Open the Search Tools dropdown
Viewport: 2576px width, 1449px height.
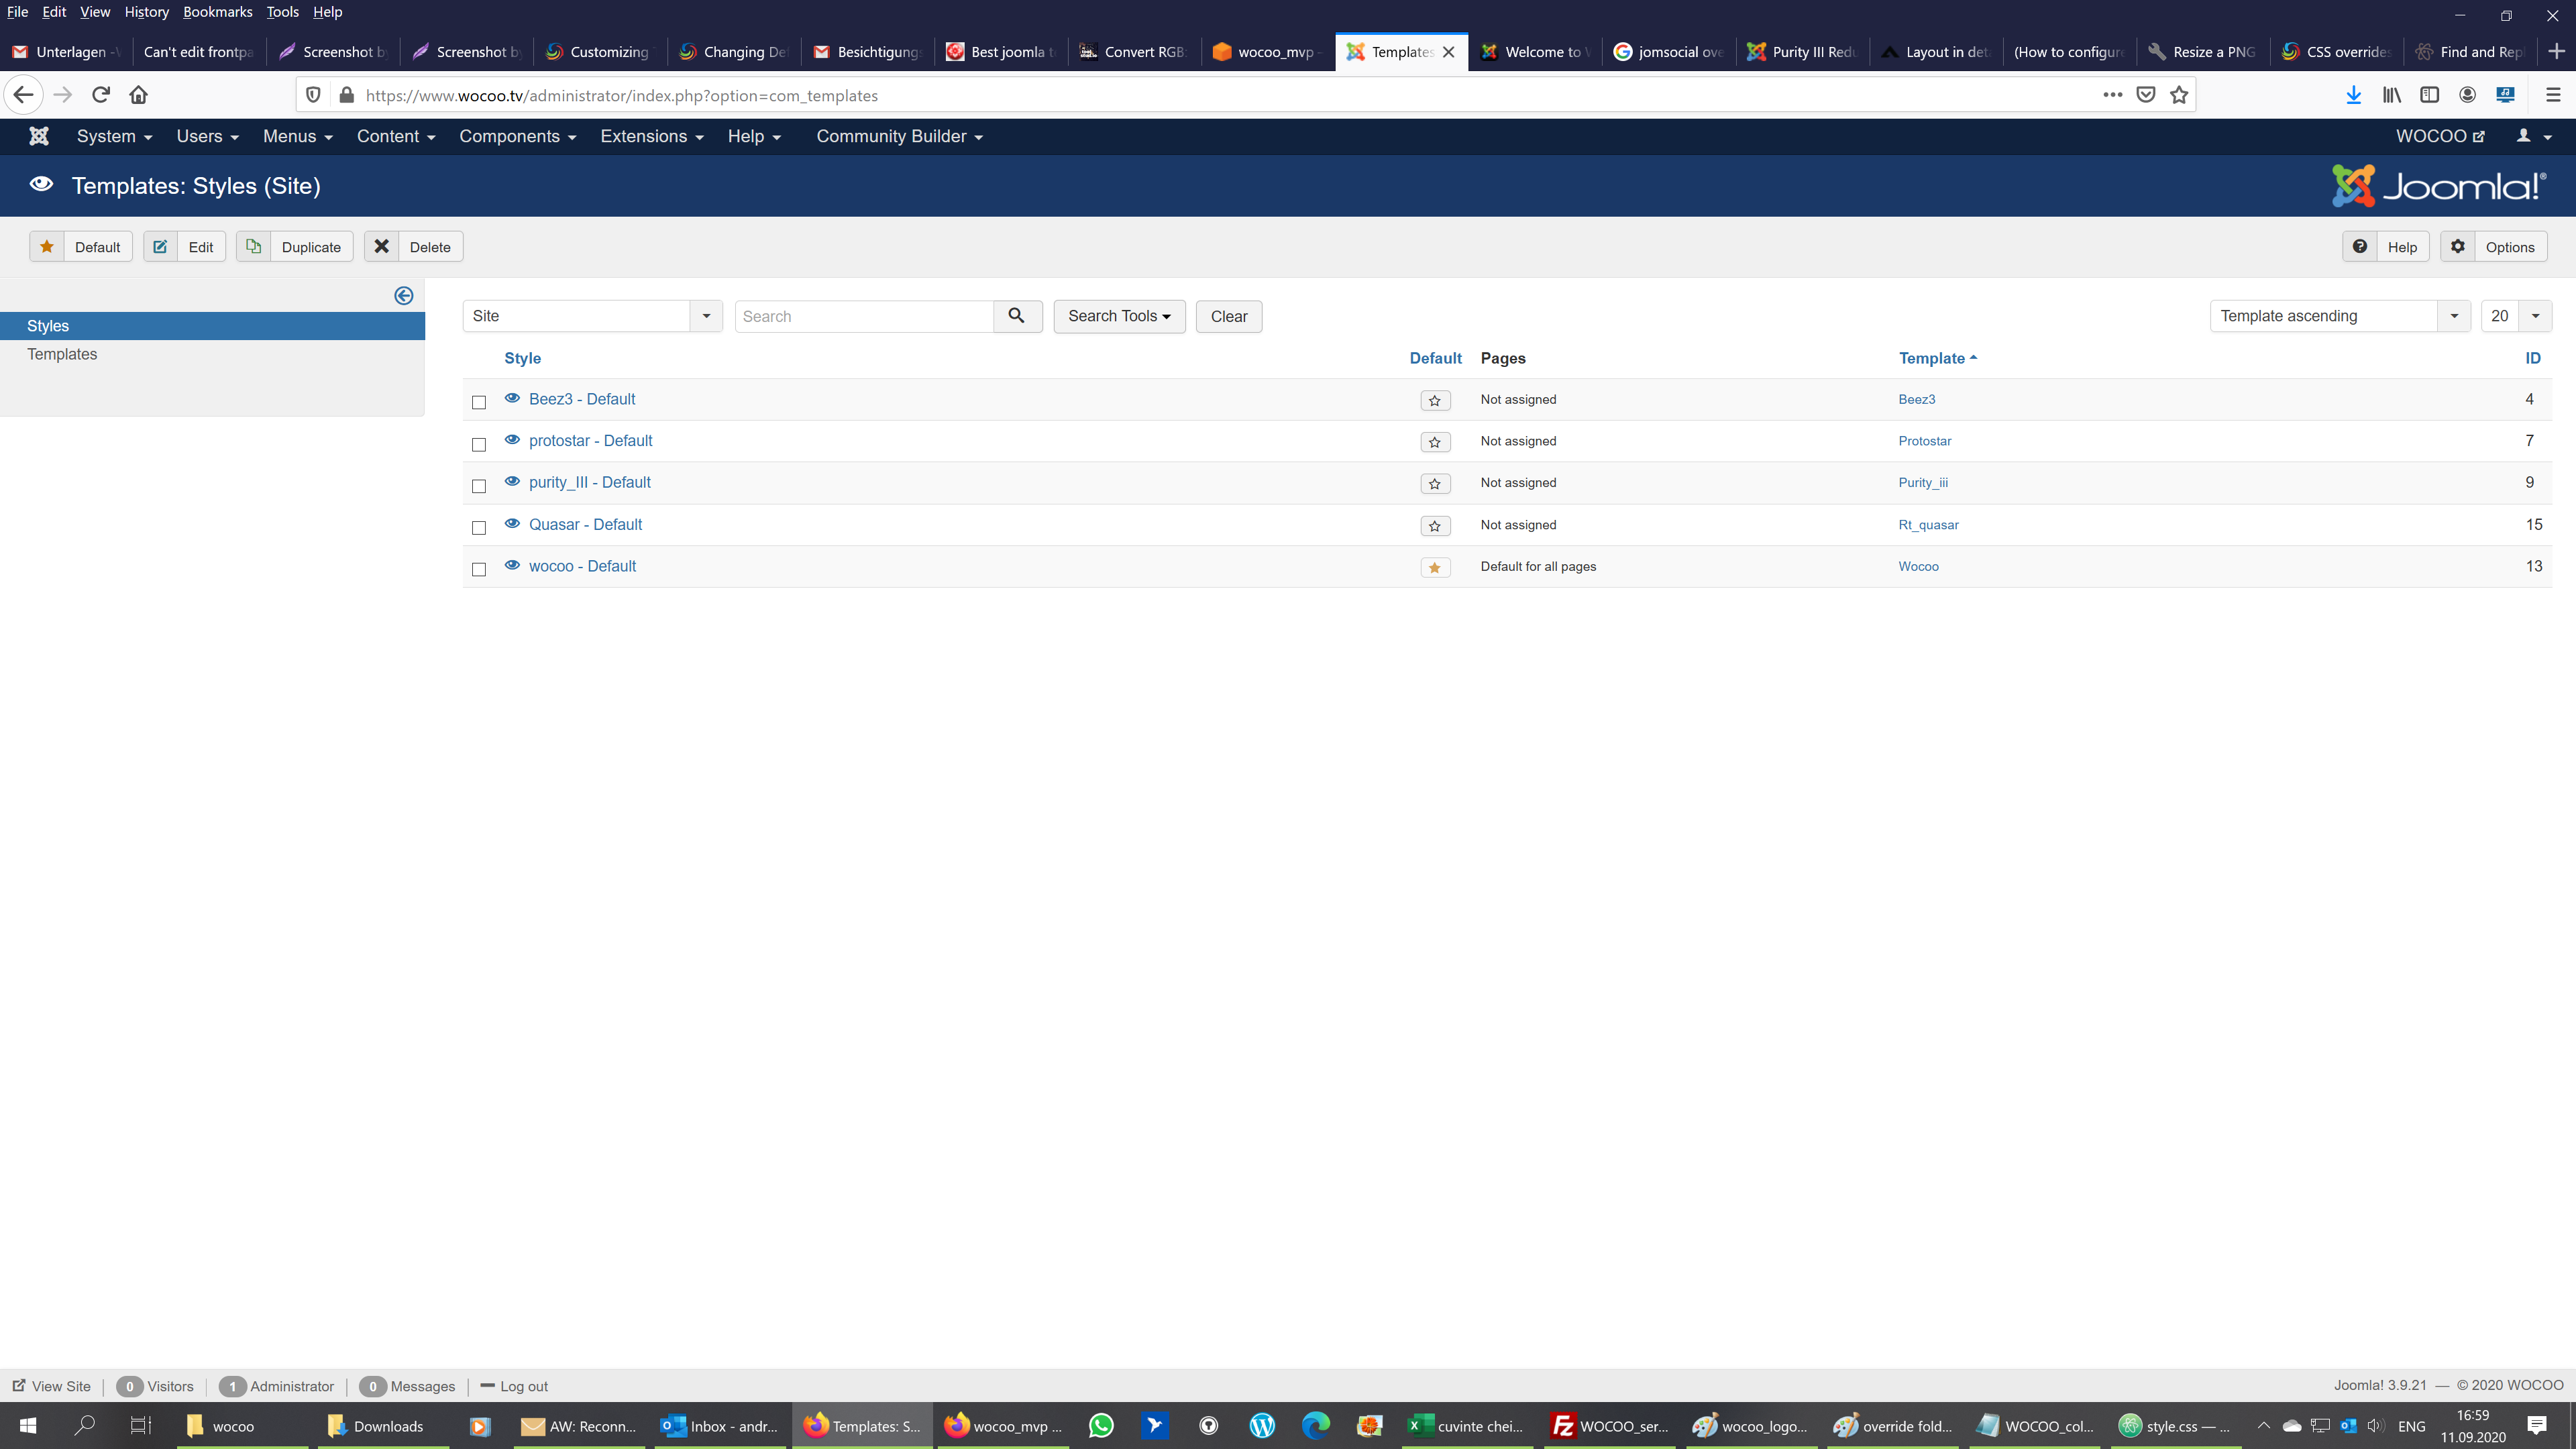1119,316
